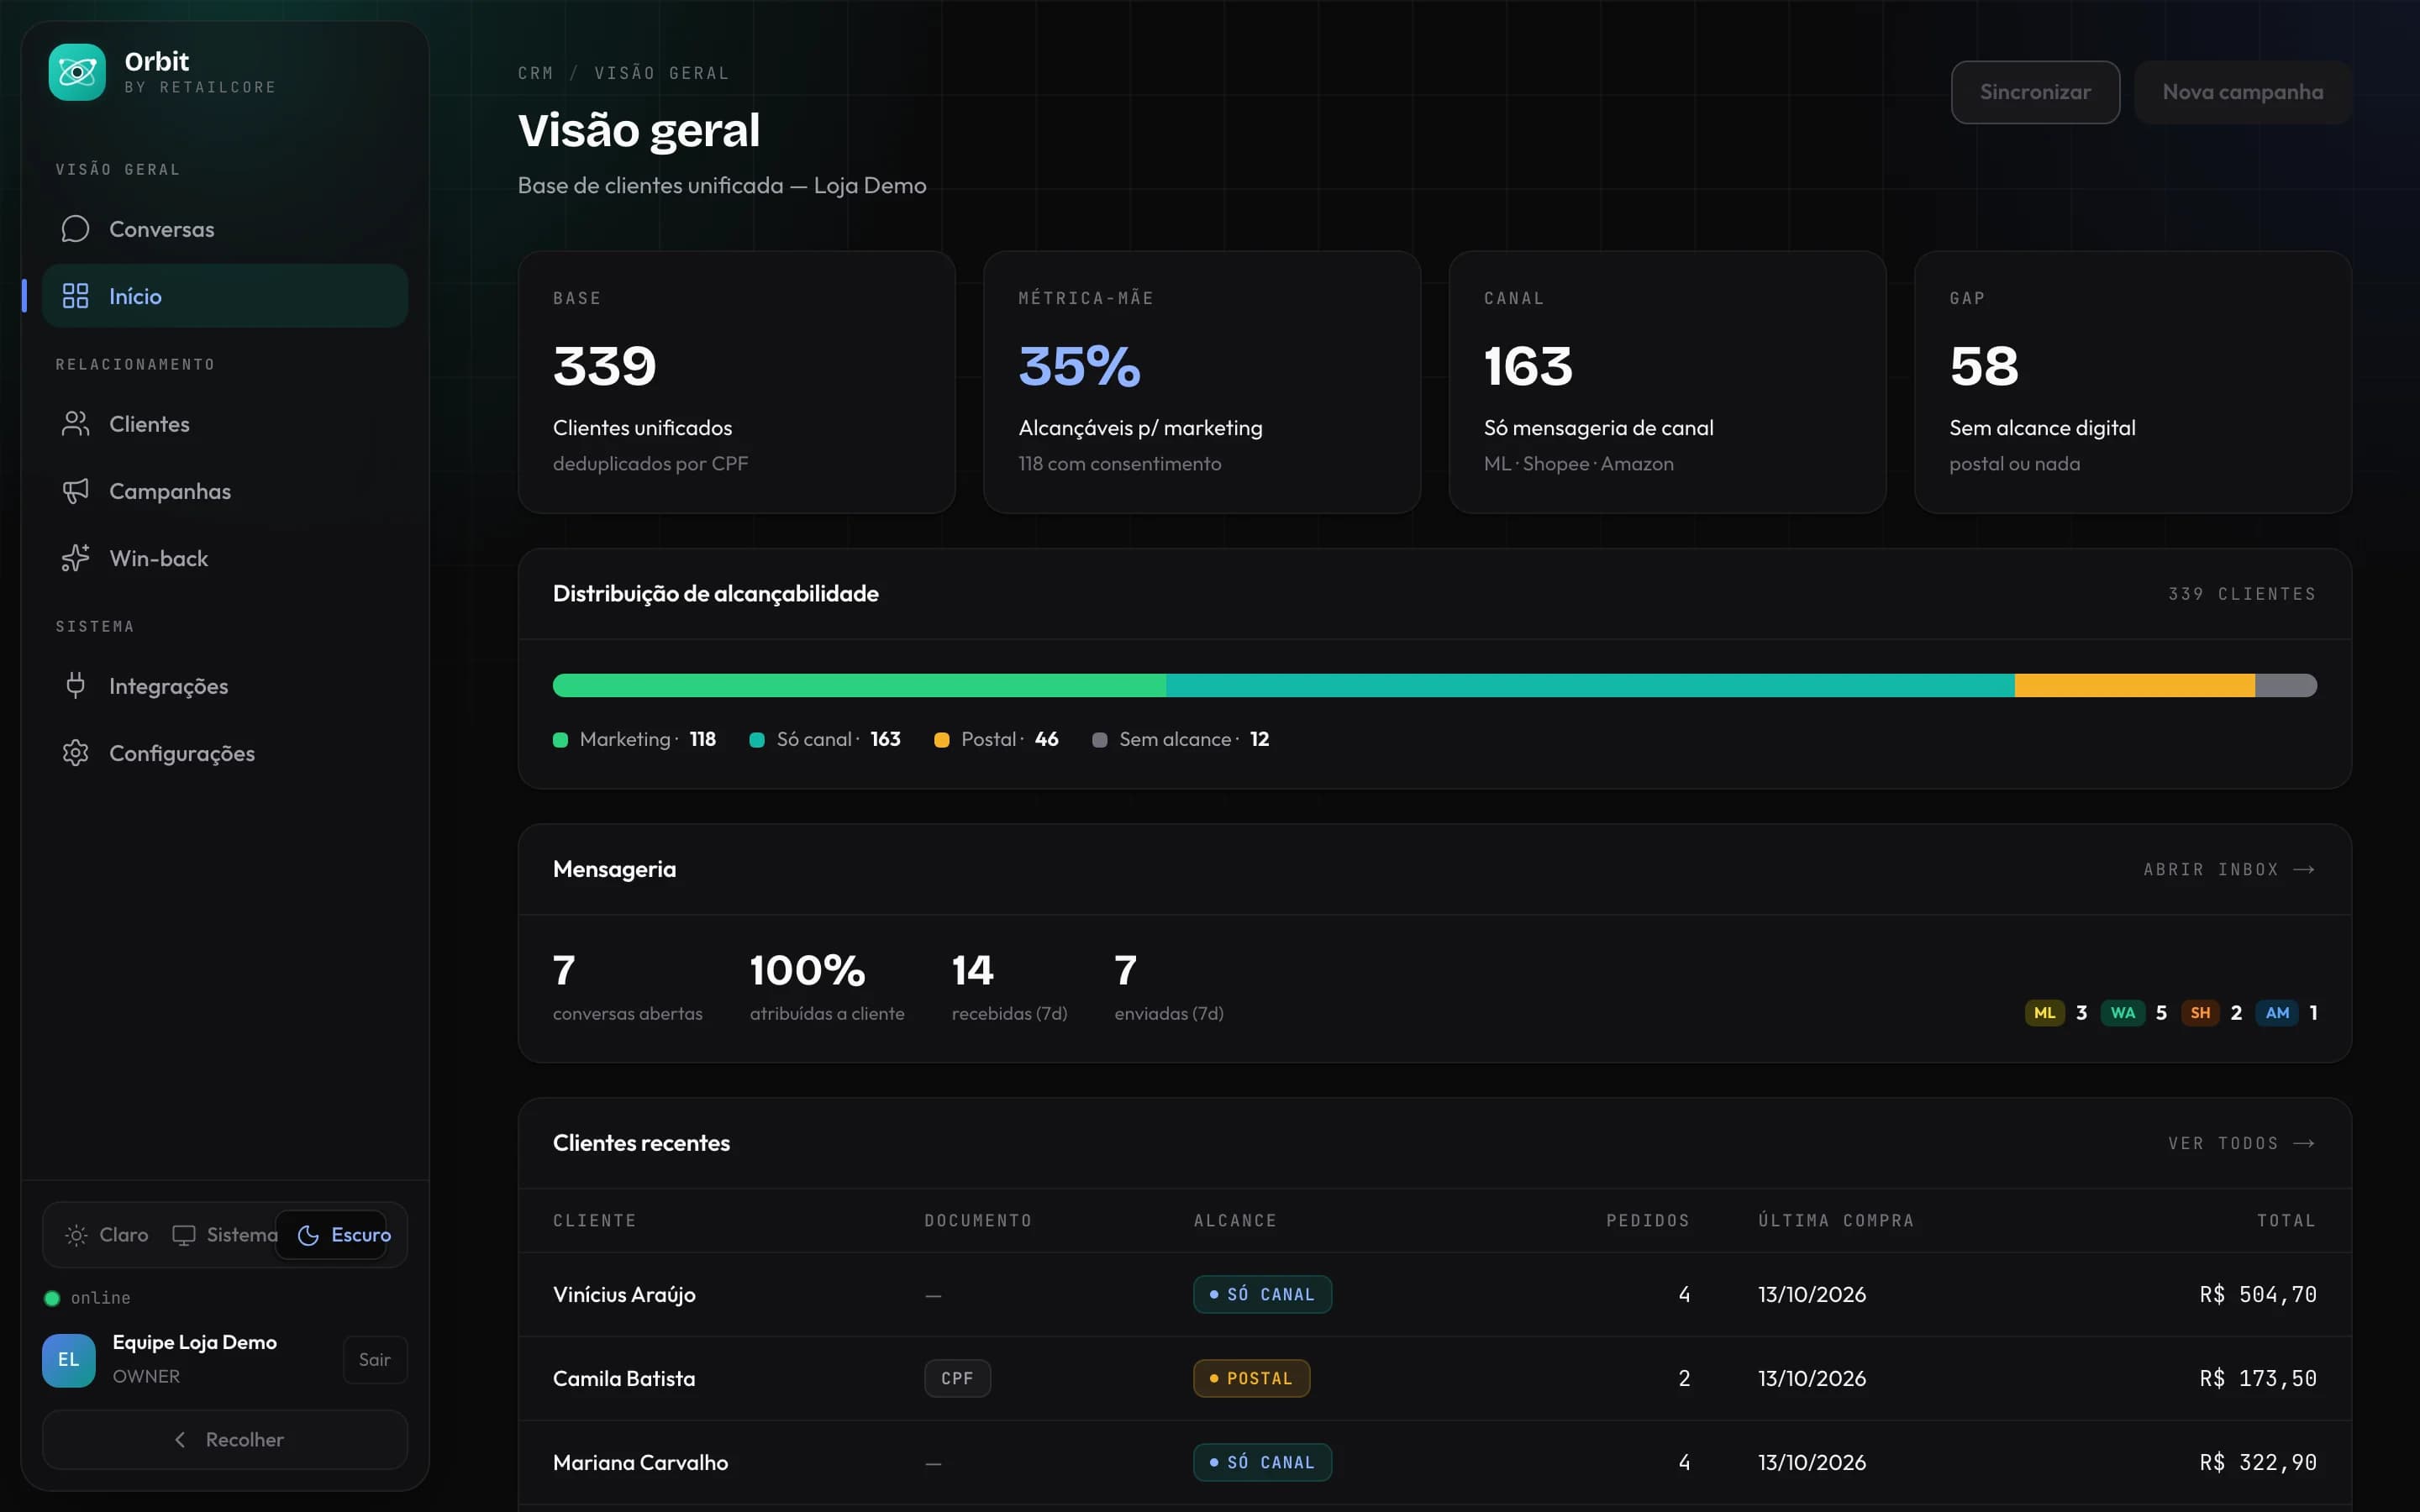Click the CRM breadcrumb
This screenshot has height=1512, width=2420.
coord(535,73)
